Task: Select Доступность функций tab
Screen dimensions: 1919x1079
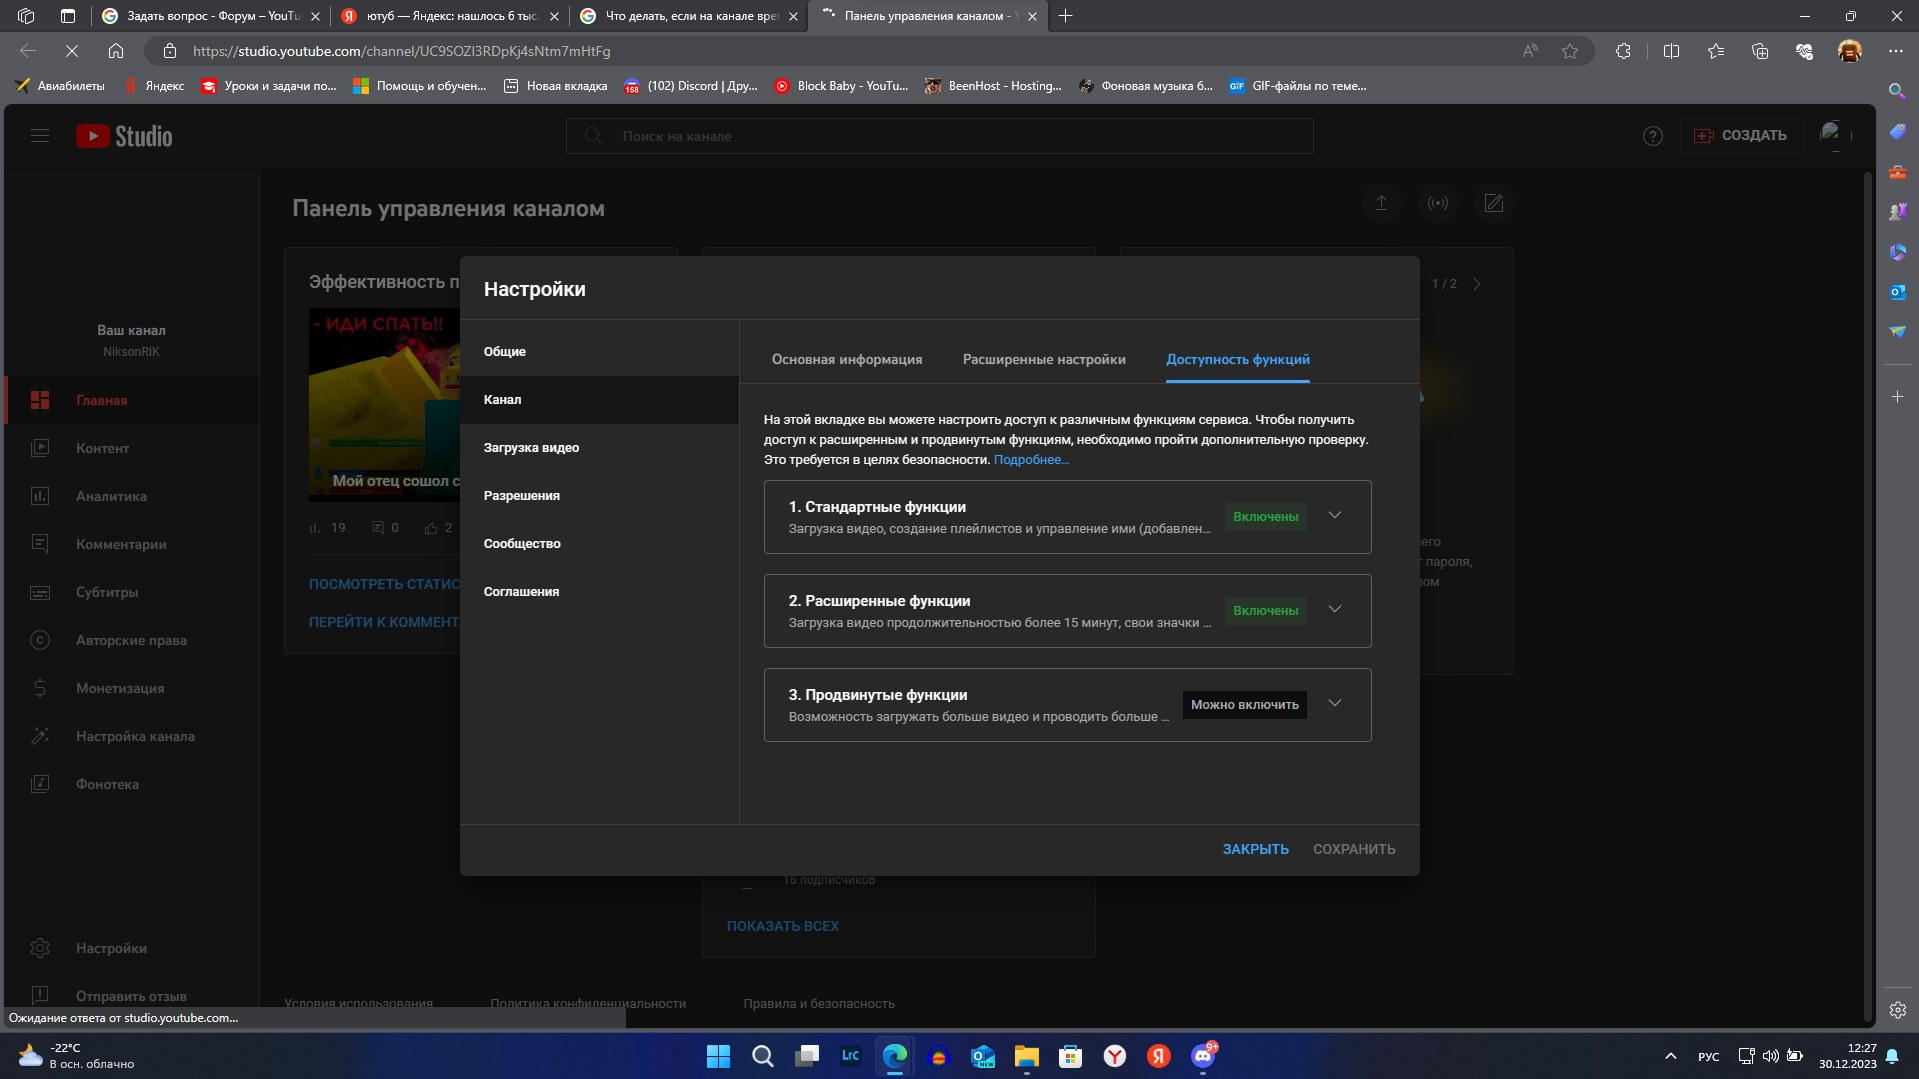Action: coord(1237,360)
